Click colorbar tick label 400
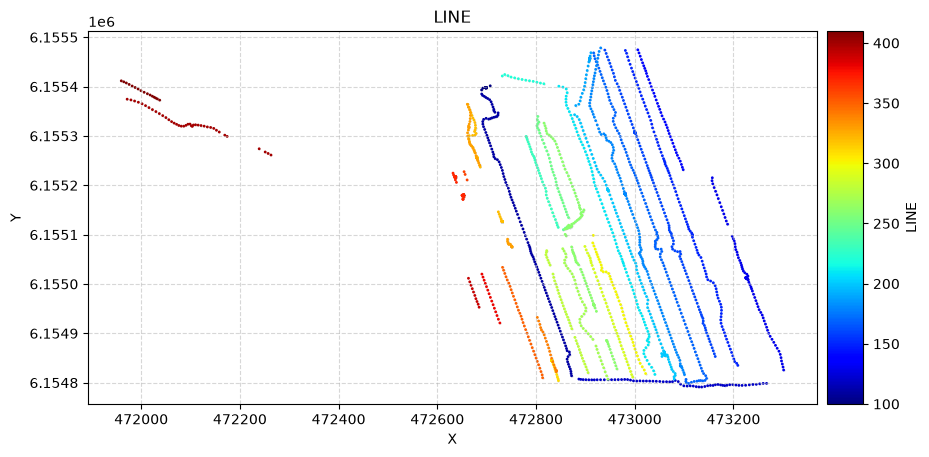The image size is (929, 457). tap(885, 43)
